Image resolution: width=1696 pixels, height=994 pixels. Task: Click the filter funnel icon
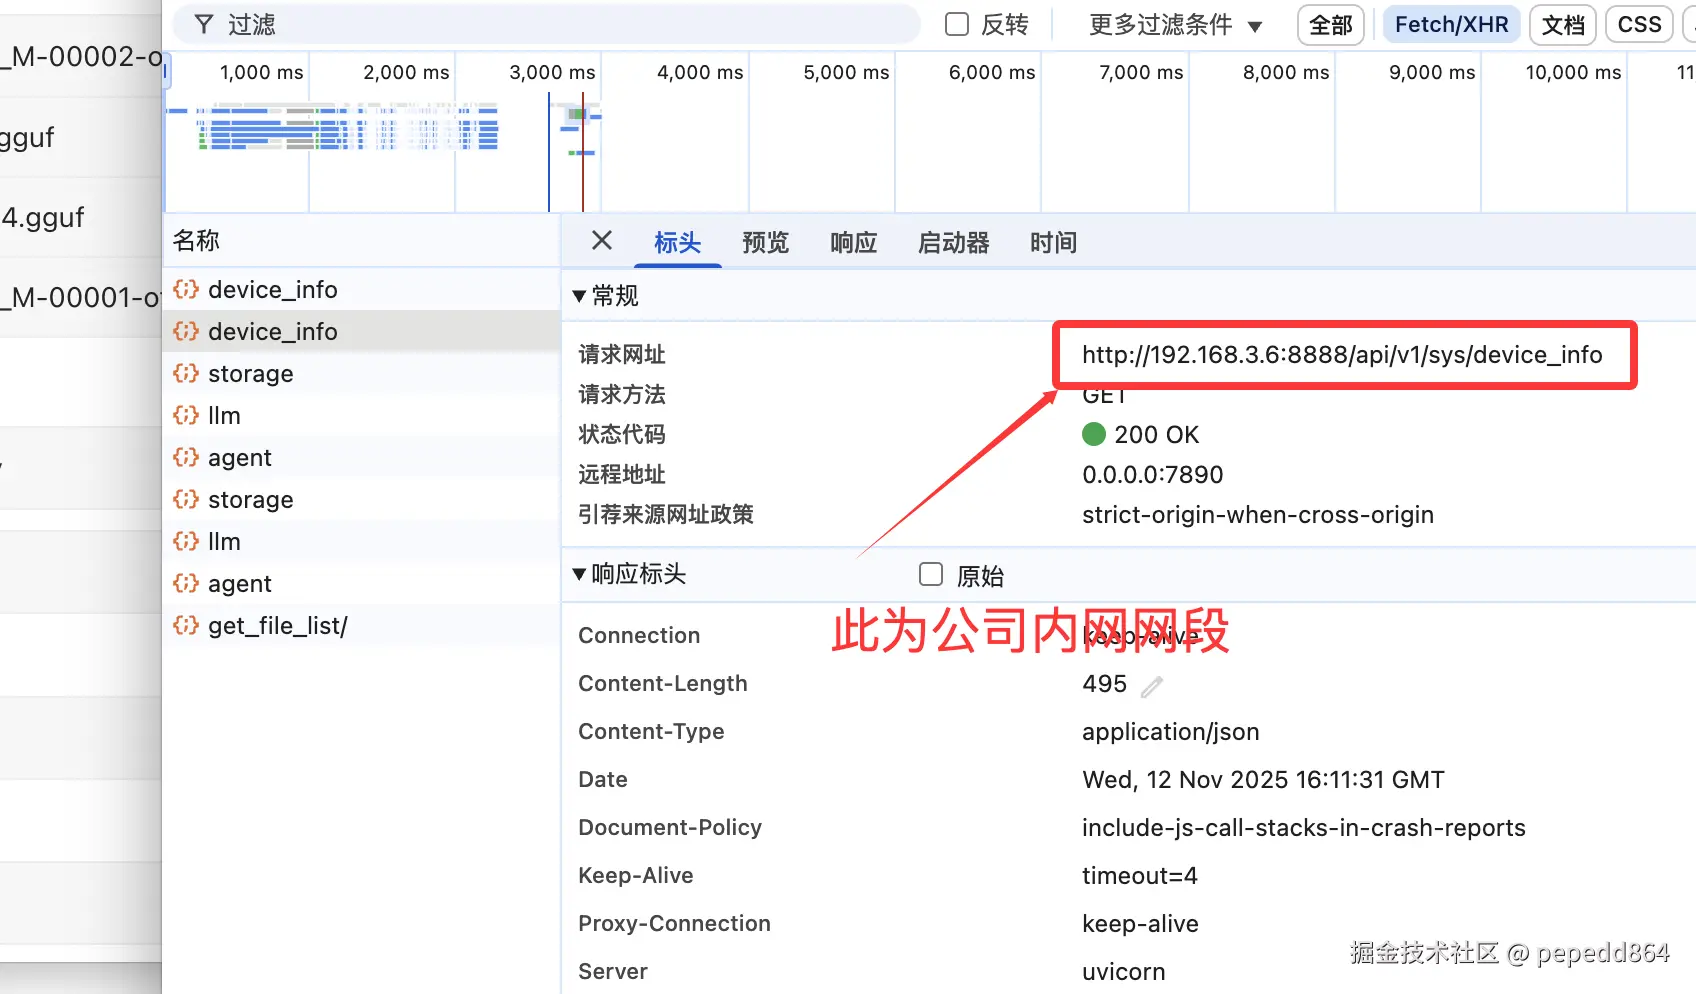[x=204, y=24]
